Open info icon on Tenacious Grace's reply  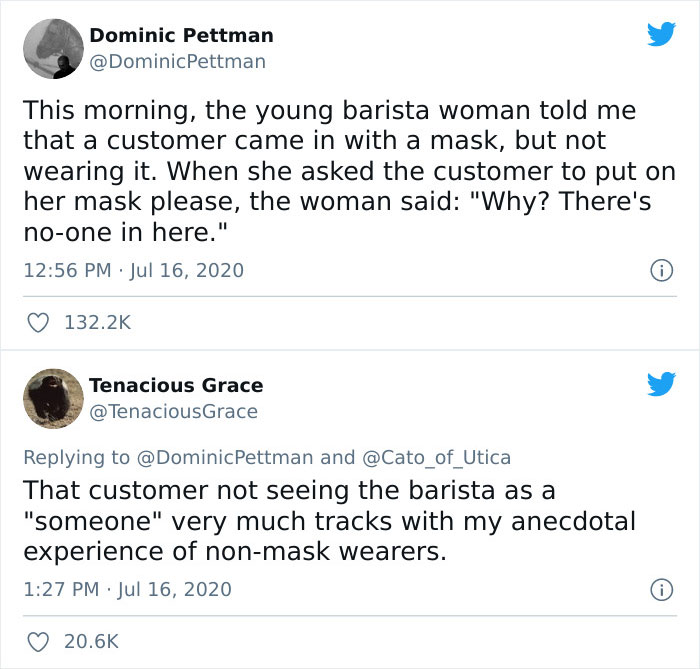pos(661,589)
